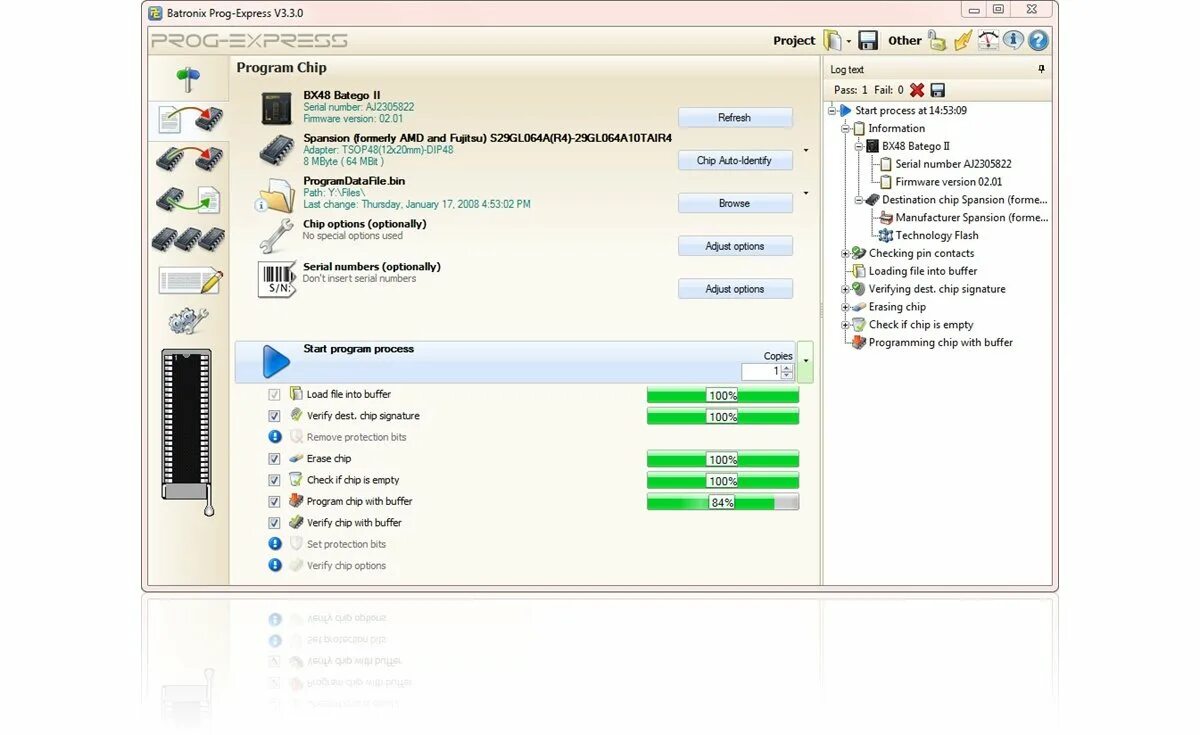Open the gears settings sidebar icon
Viewport: 1200px width, 735px height.
[188, 321]
